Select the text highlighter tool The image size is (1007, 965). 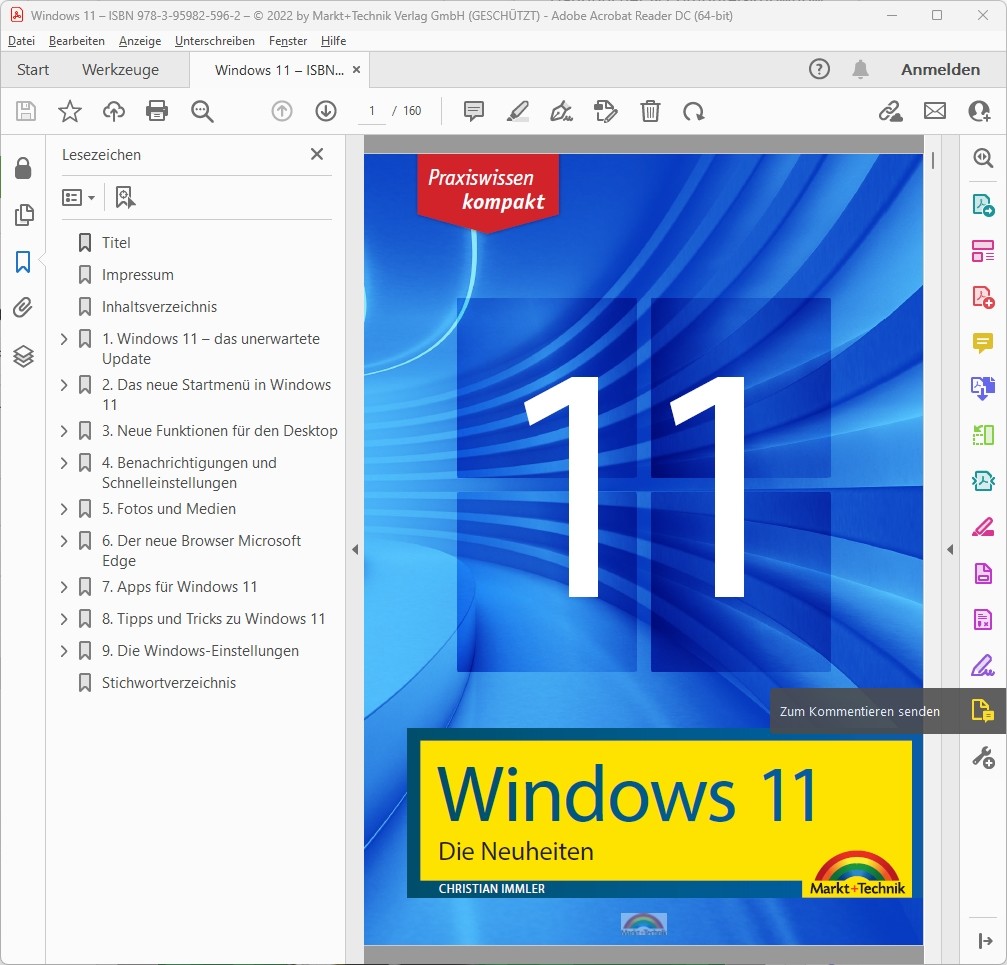click(x=517, y=111)
